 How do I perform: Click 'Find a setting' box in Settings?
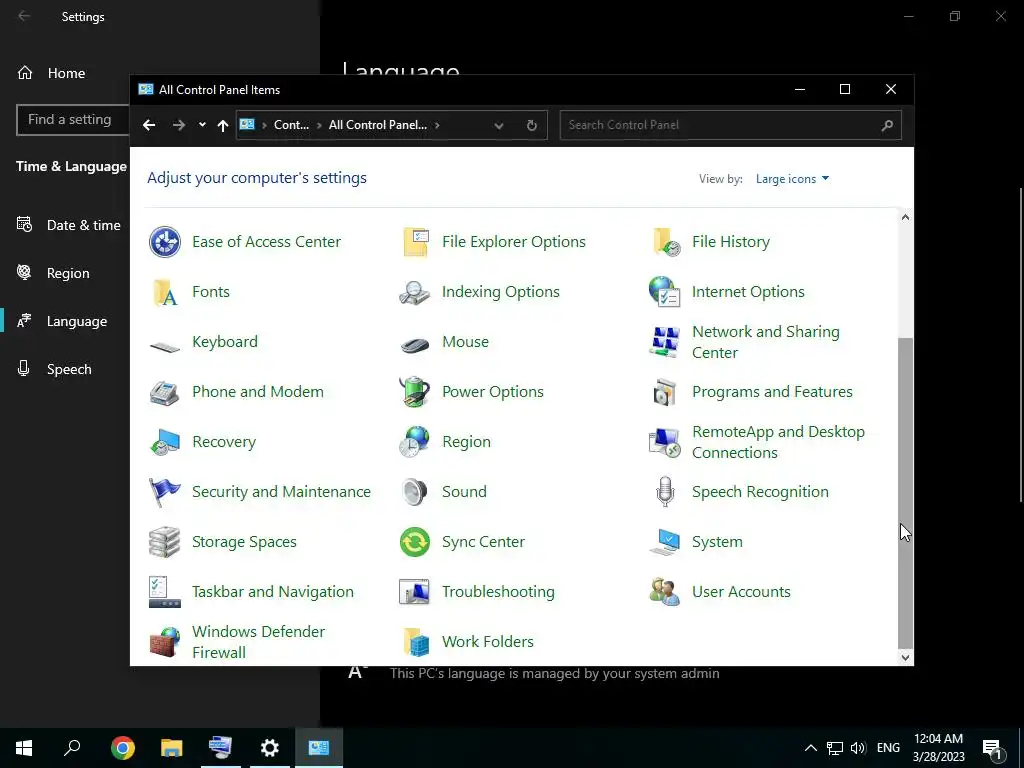click(73, 120)
